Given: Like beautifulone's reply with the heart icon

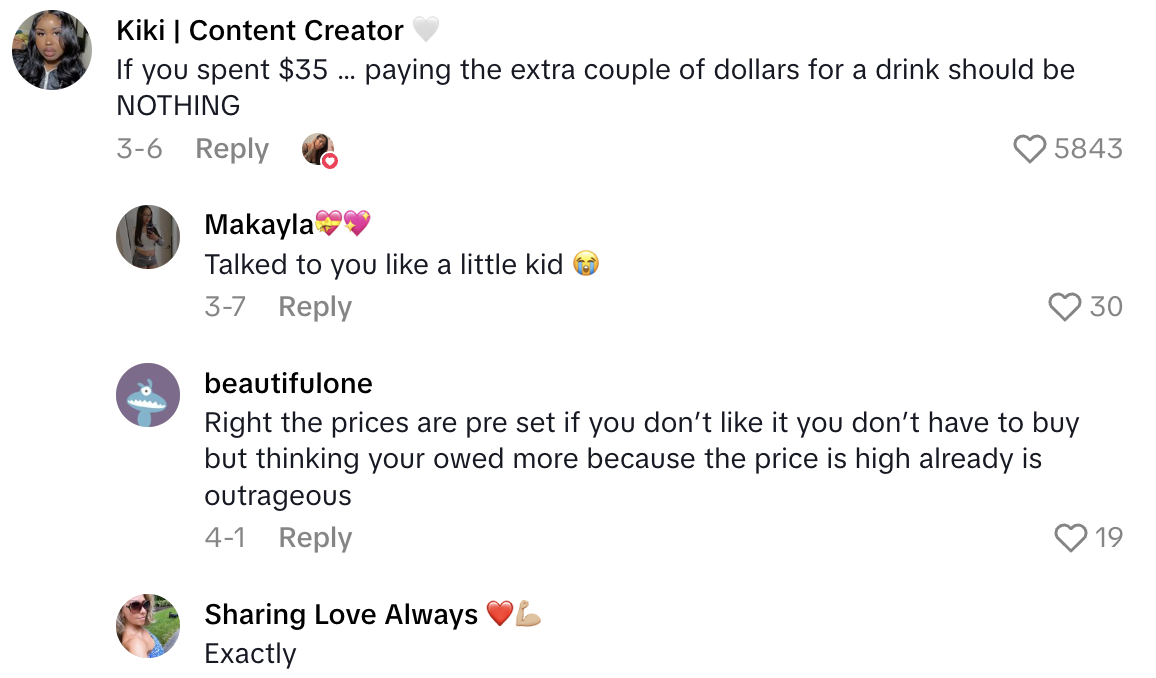Looking at the screenshot, I should 1071,538.
